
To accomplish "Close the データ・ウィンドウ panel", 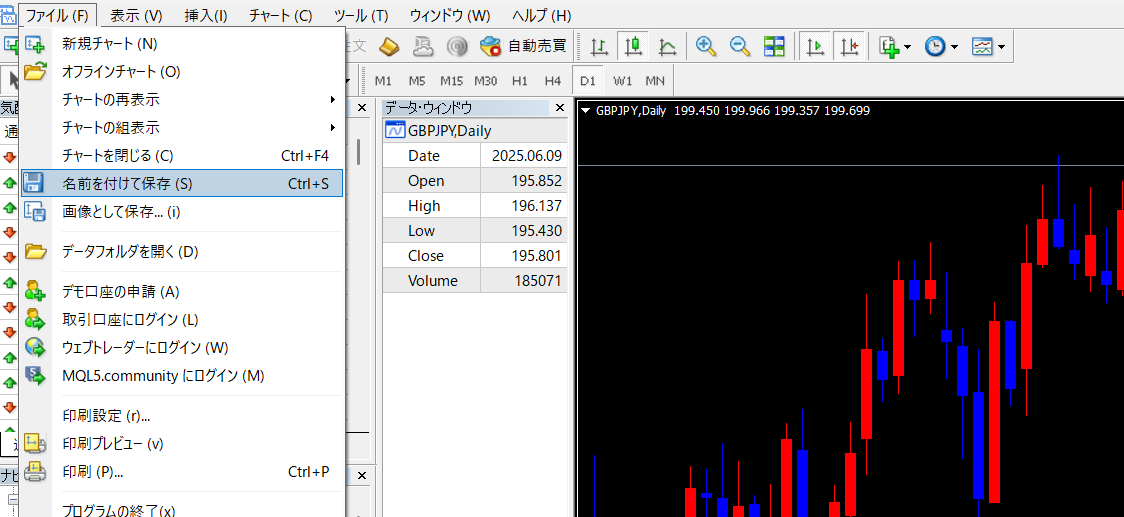I will (559, 108).
